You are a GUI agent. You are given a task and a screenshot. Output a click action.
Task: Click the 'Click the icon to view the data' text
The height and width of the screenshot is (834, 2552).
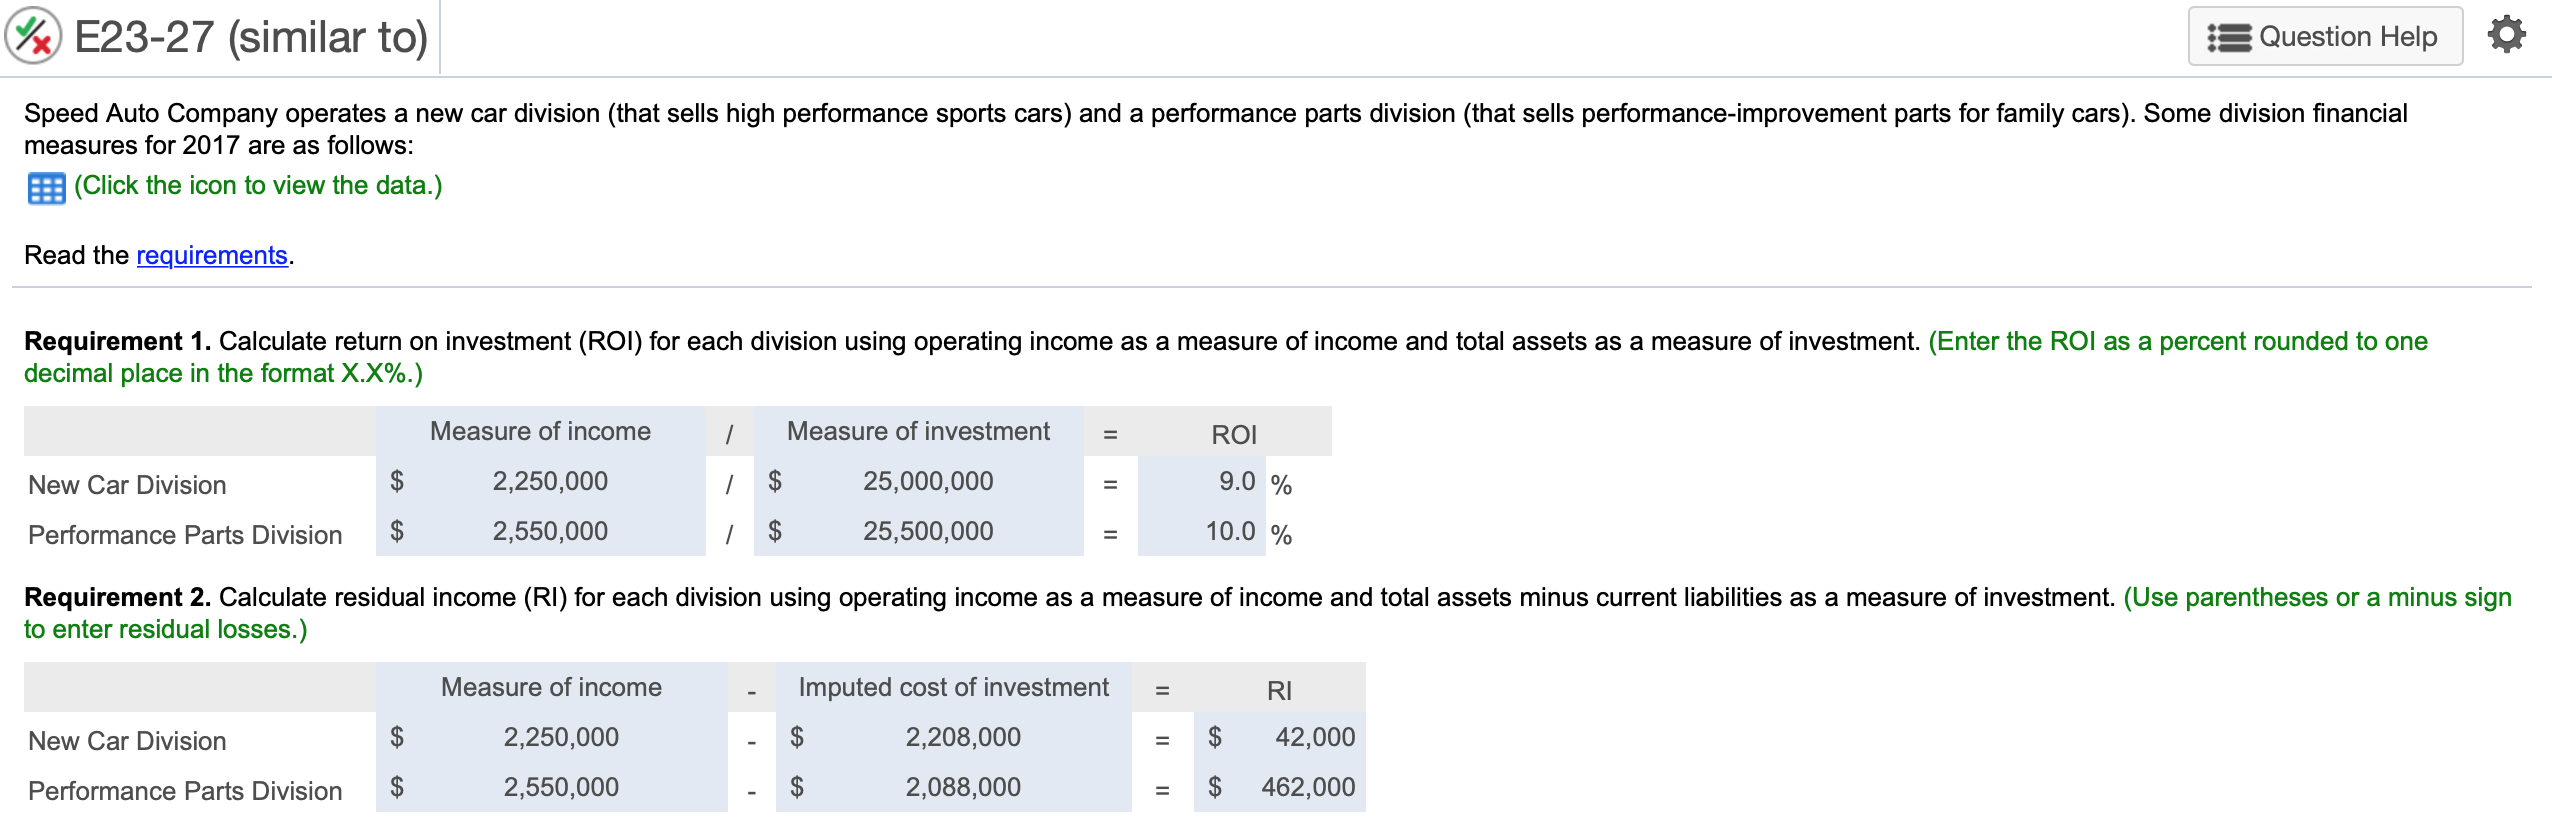(258, 186)
